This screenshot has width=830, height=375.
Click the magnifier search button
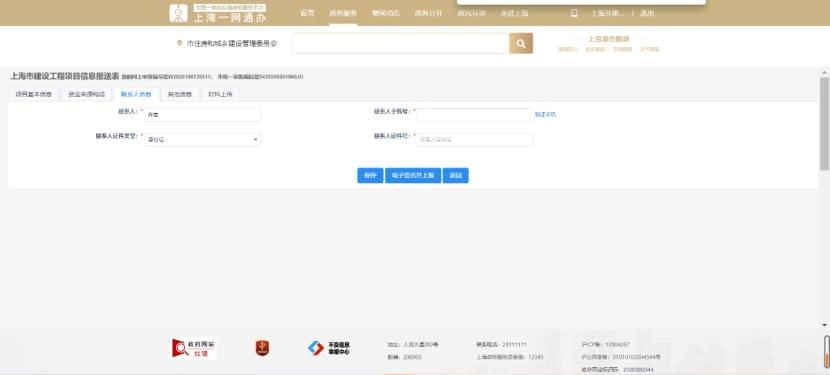click(521, 43)
